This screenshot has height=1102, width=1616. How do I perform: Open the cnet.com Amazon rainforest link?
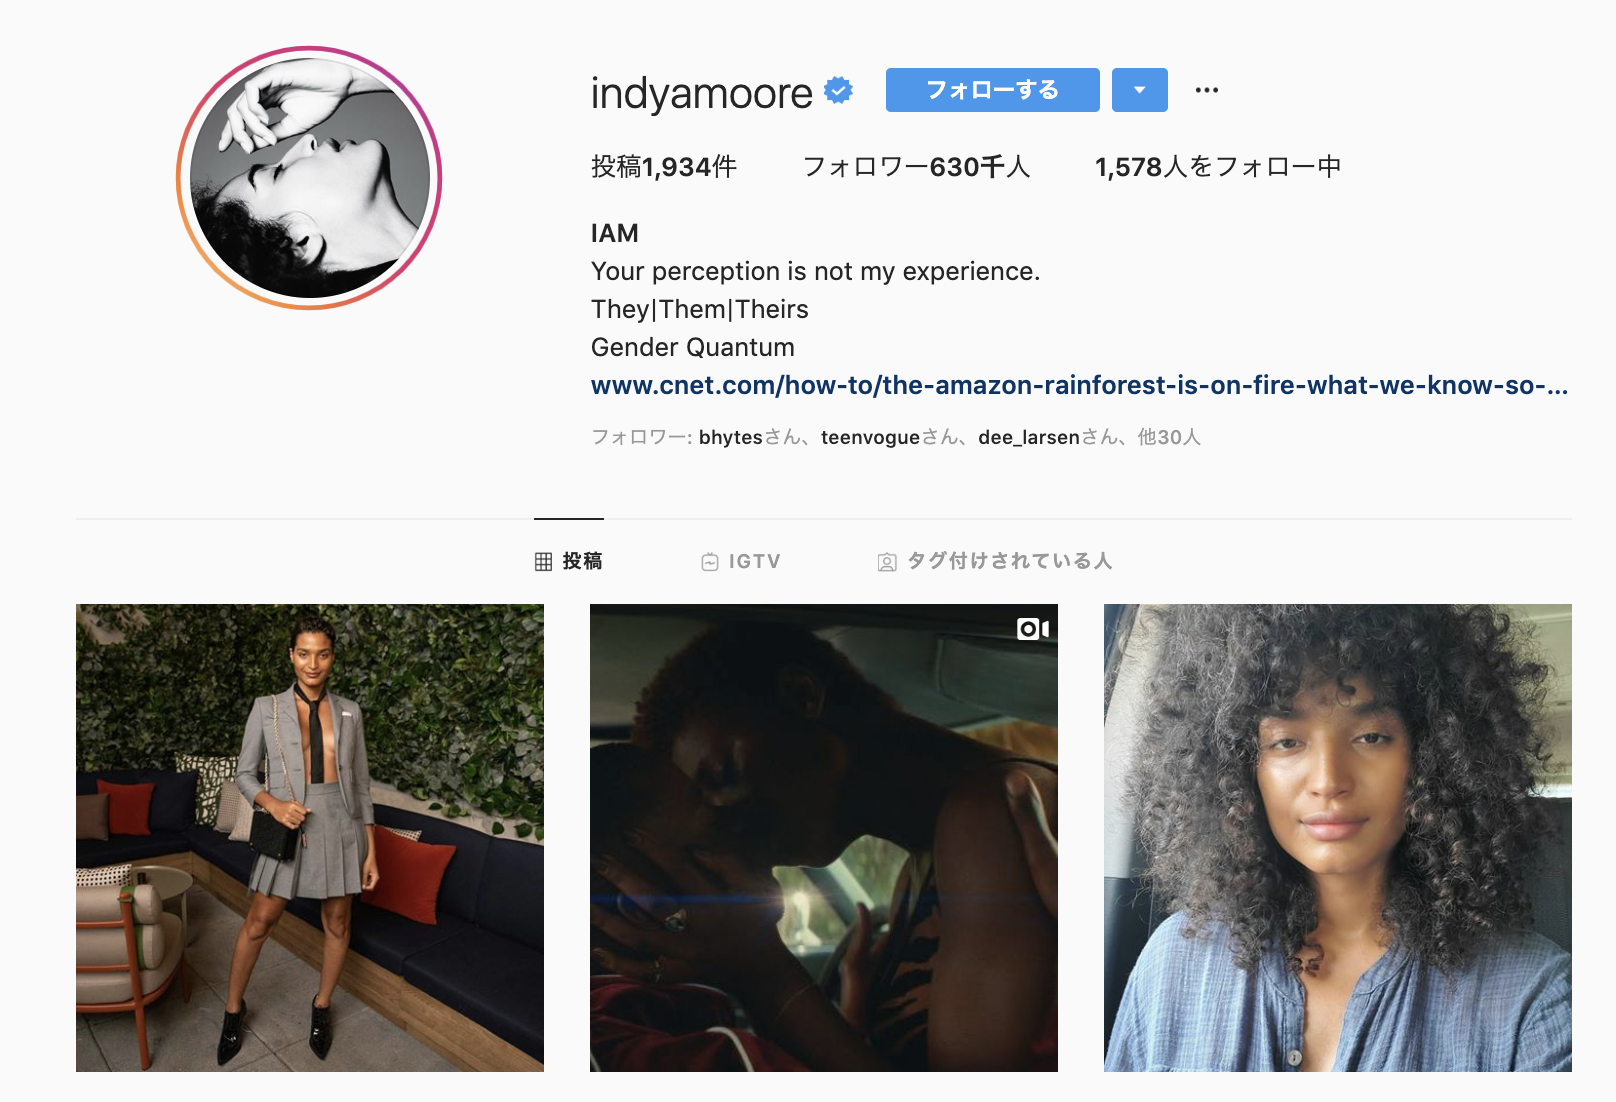[1079, 385]
